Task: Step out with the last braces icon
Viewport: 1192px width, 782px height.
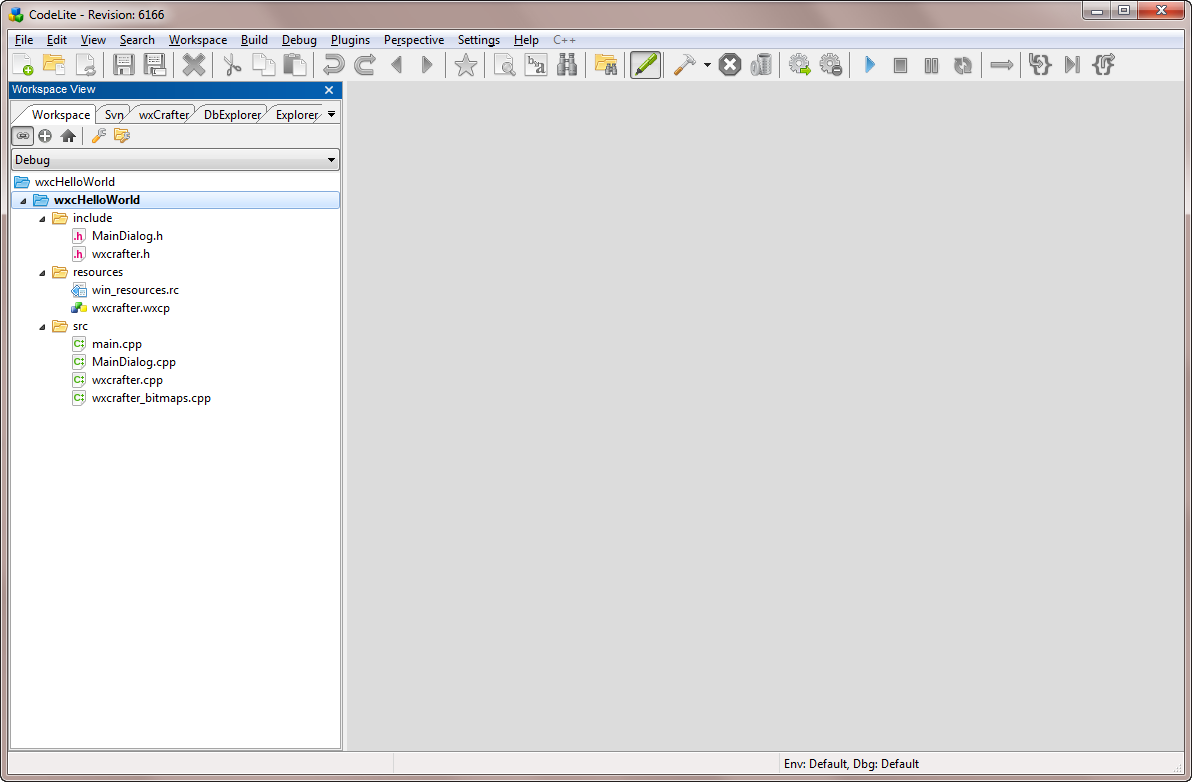Action: [x=1104, y=65]
